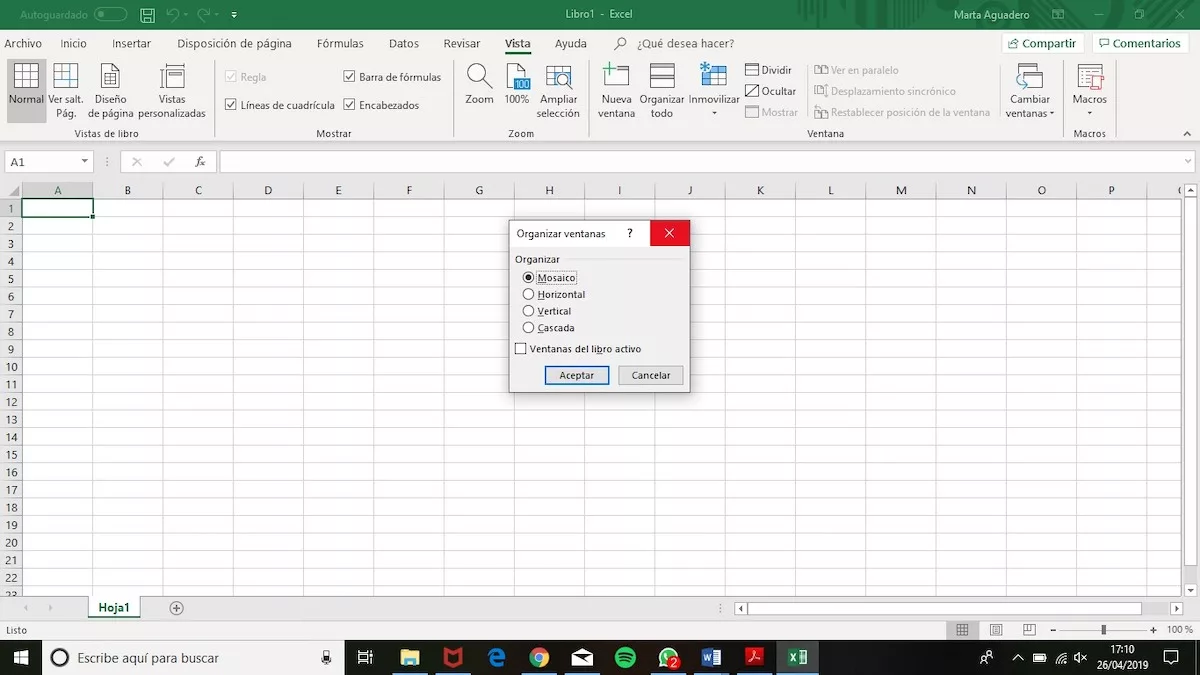
Task: Open Spotify from the taskbar
Action: coord(625,657)
